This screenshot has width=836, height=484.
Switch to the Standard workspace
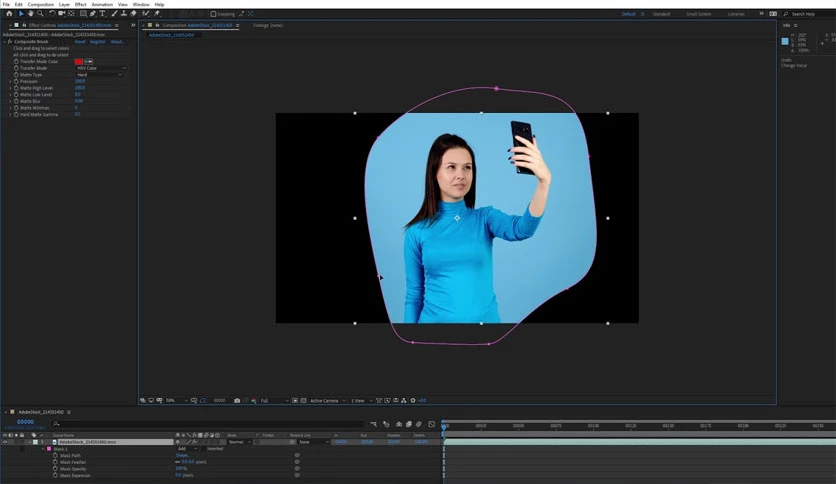[661, 14]
